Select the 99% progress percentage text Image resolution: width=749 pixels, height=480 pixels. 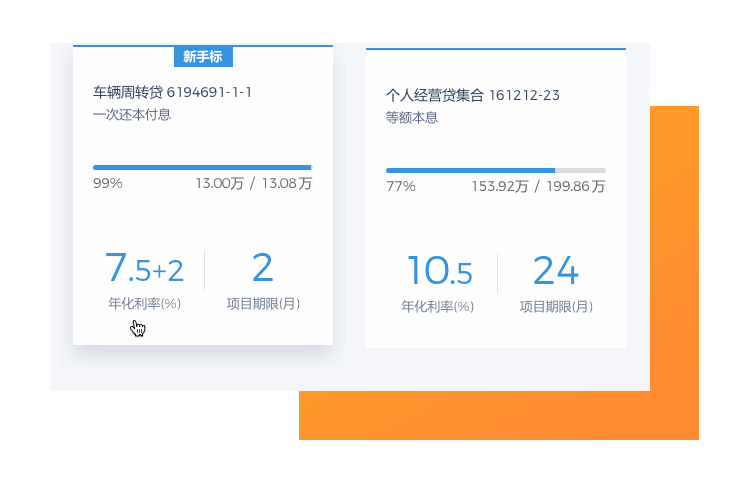coord(107,183)
